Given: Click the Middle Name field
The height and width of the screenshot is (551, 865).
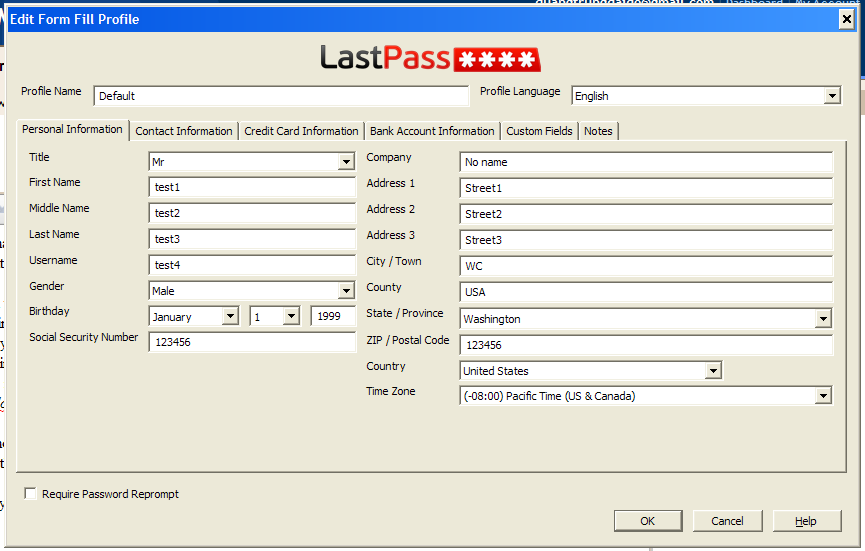Looking at the screenshot, I should [x=252, y=213].
